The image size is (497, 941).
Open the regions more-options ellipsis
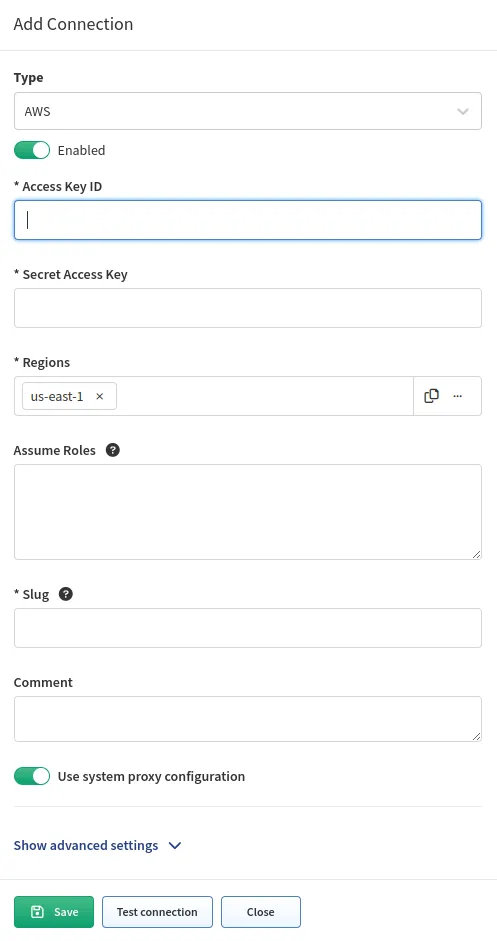457,396
